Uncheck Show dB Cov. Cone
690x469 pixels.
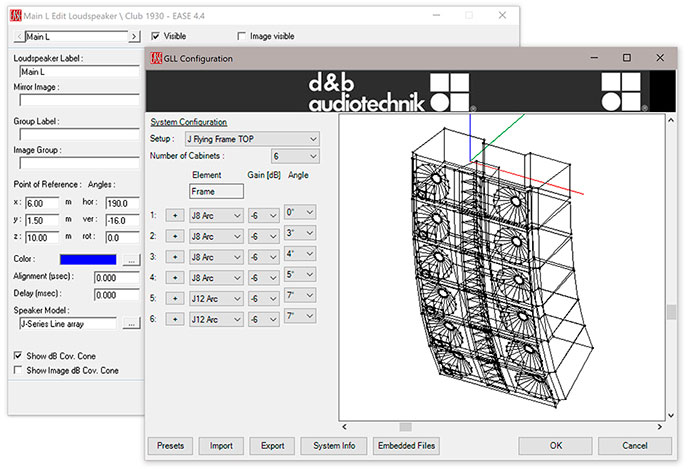tap(18, 355)
